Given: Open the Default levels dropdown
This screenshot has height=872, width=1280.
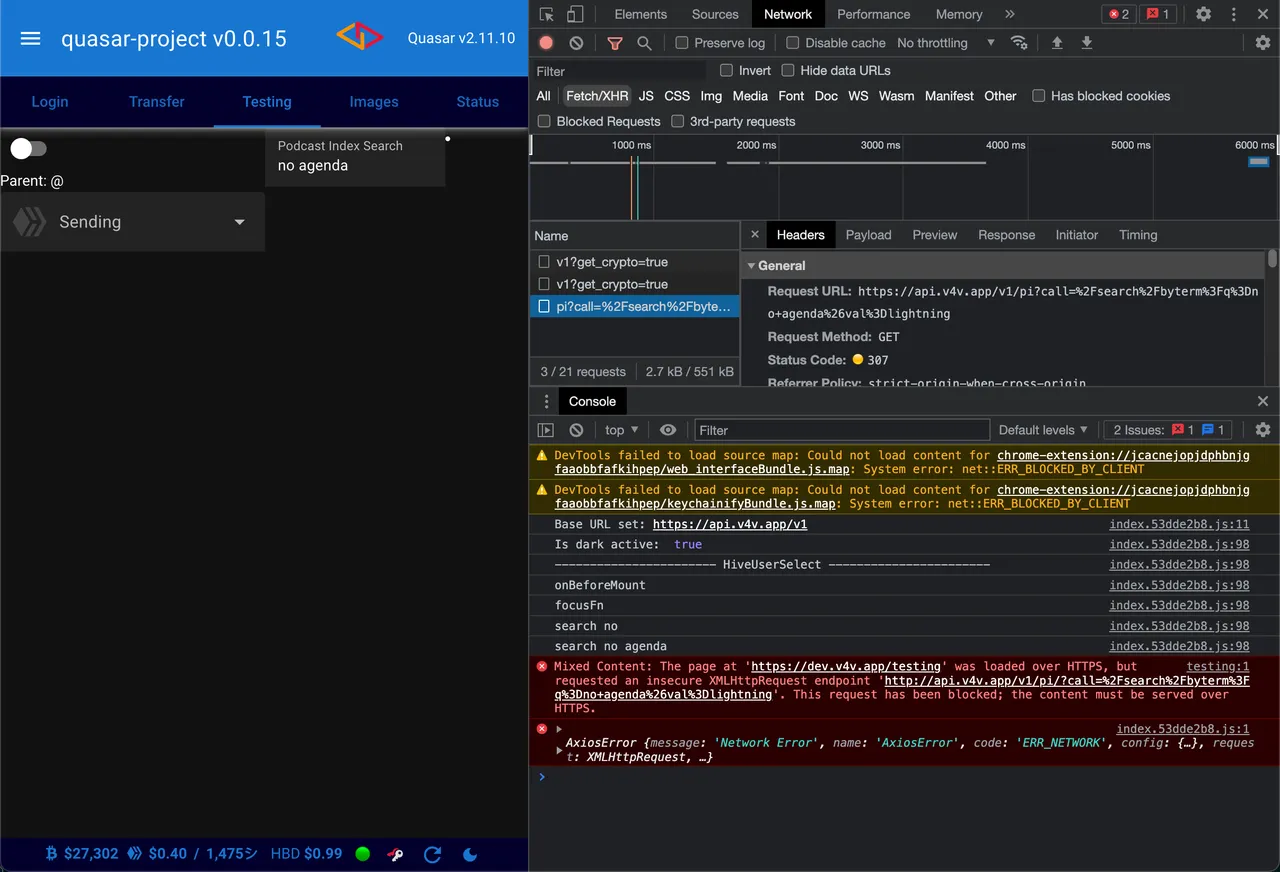Looking at the screenshot, I should pos(1043,430).
